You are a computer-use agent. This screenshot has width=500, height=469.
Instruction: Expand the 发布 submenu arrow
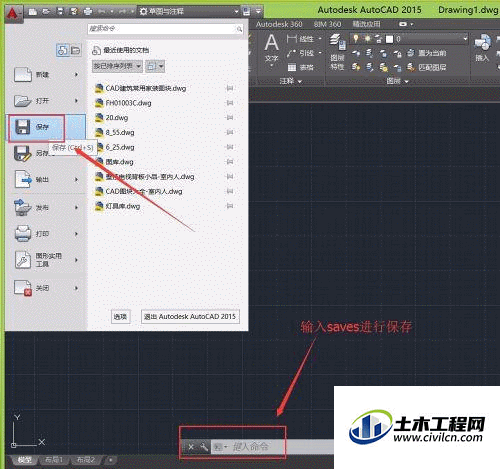pyautogui.click(x=77, y=208)
